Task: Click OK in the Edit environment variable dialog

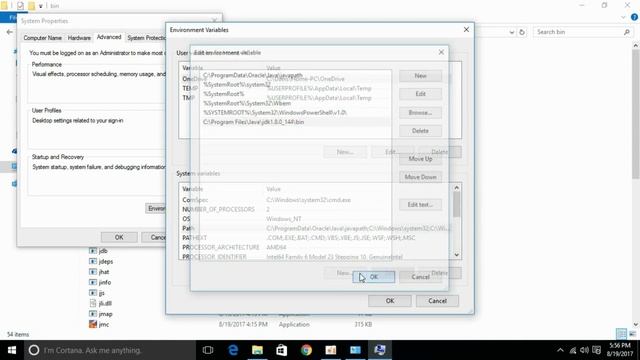Action: [373, 277]
